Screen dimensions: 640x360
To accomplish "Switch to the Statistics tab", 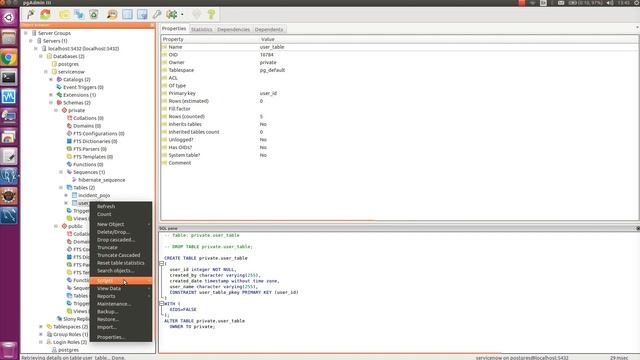I will click(202, 29).
